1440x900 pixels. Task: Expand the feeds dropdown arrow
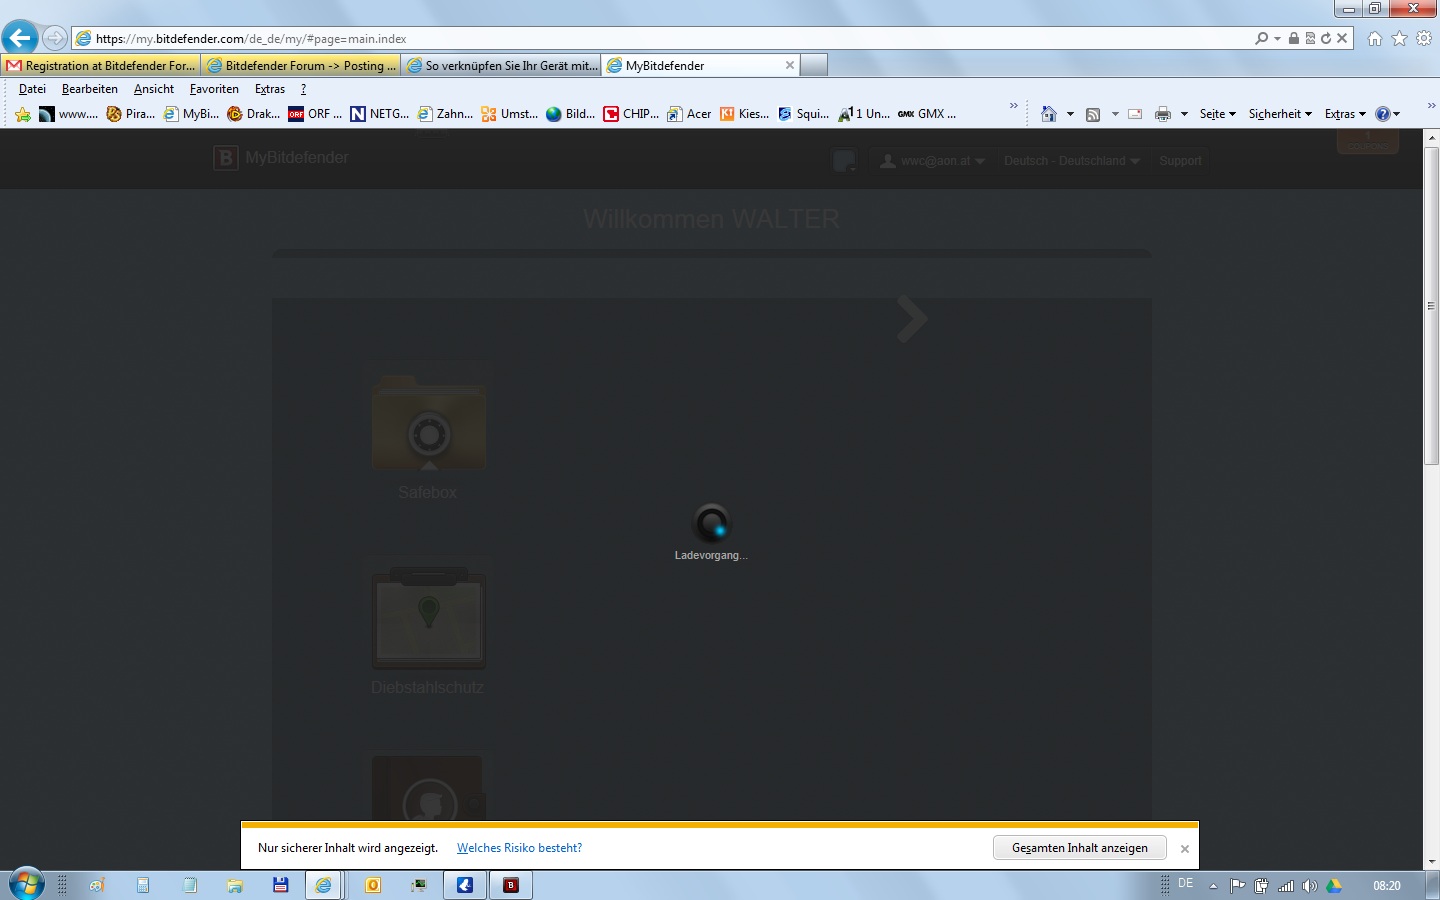[1115, 114]
